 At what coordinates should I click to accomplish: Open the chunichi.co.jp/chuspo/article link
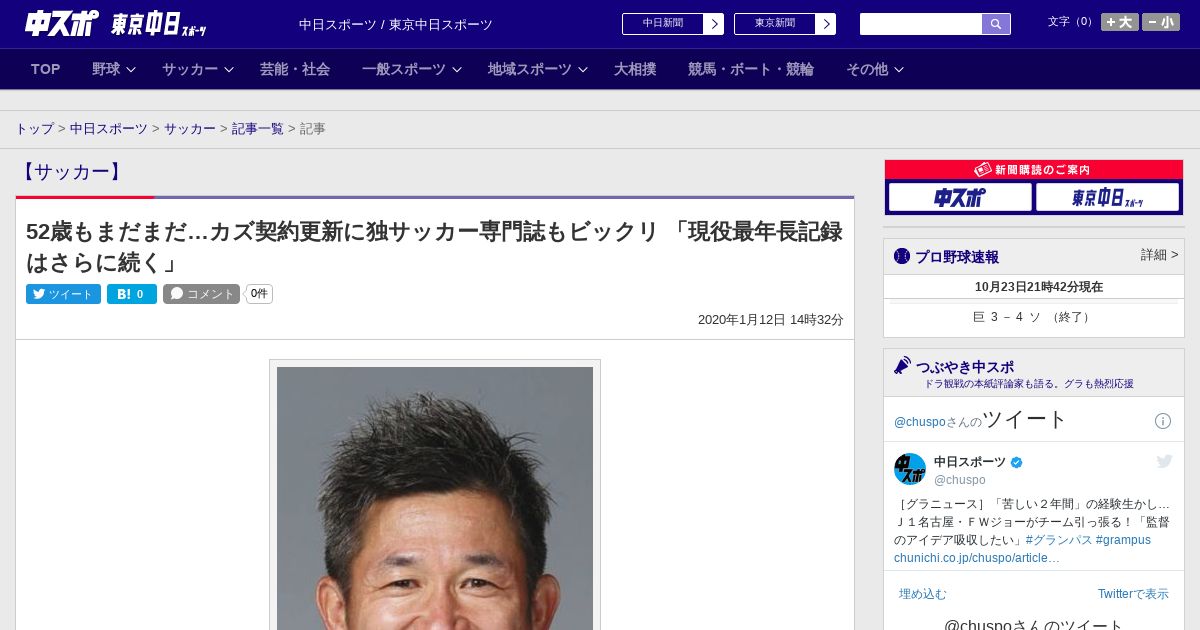coord(977,558)
